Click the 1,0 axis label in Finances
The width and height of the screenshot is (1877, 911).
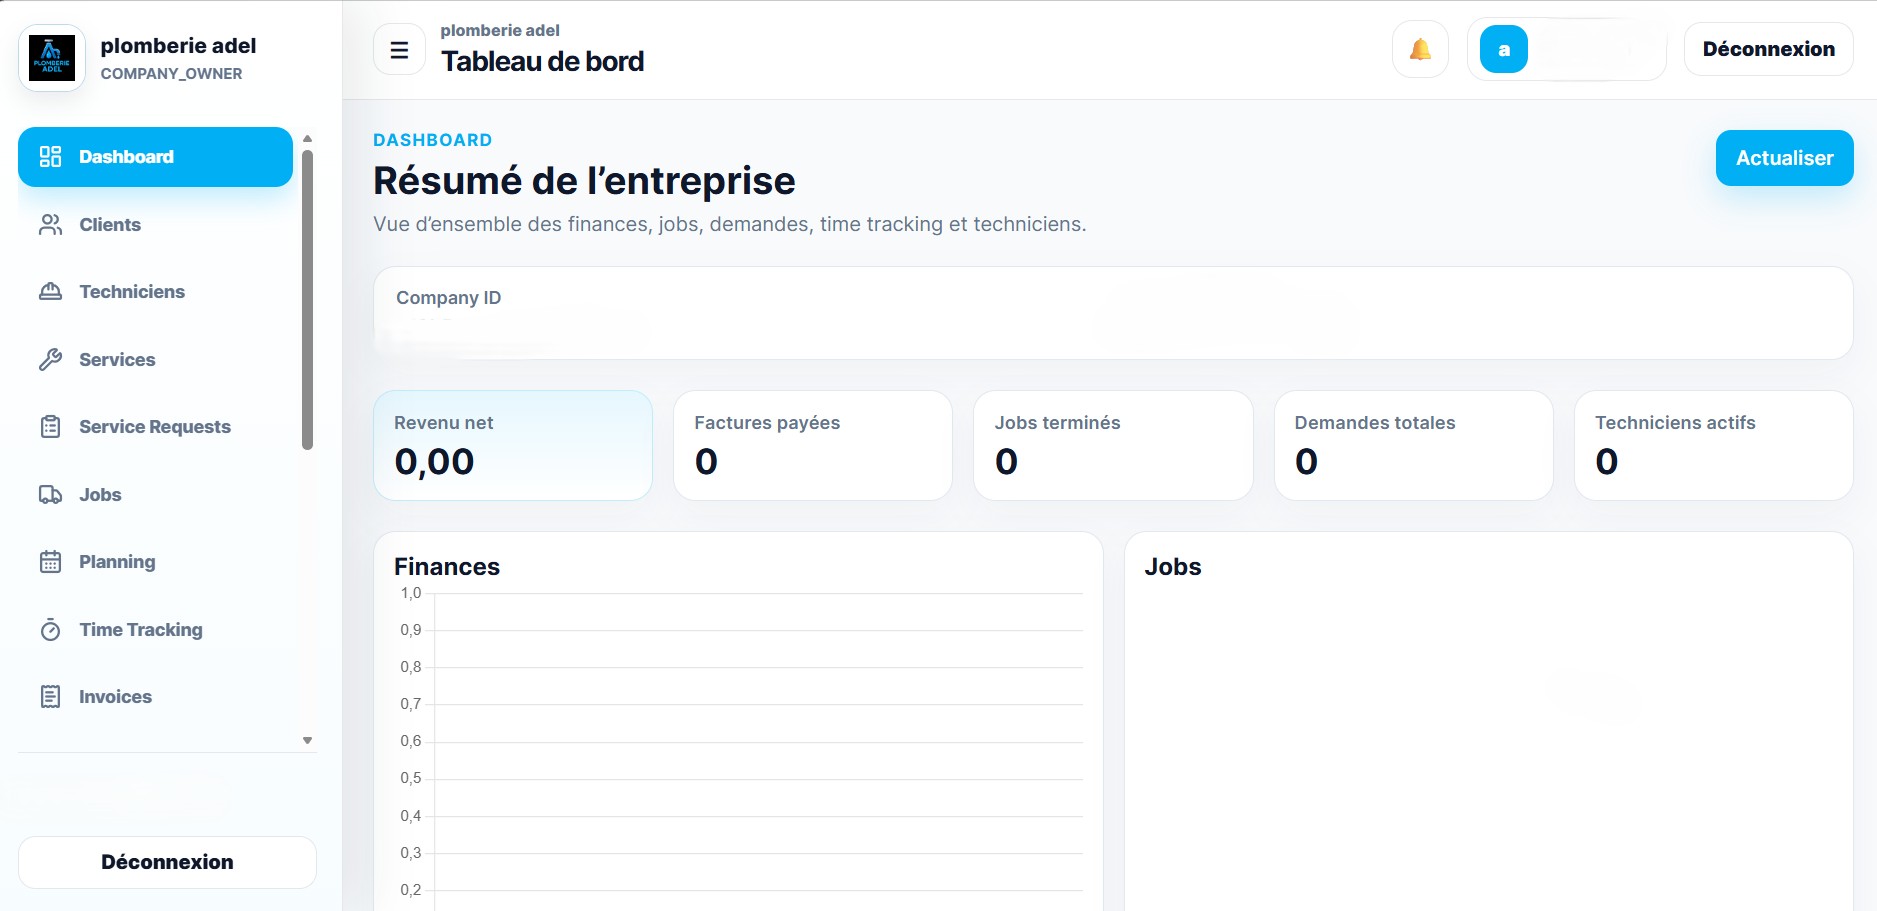pyautogui.click(x=411, y=593)
